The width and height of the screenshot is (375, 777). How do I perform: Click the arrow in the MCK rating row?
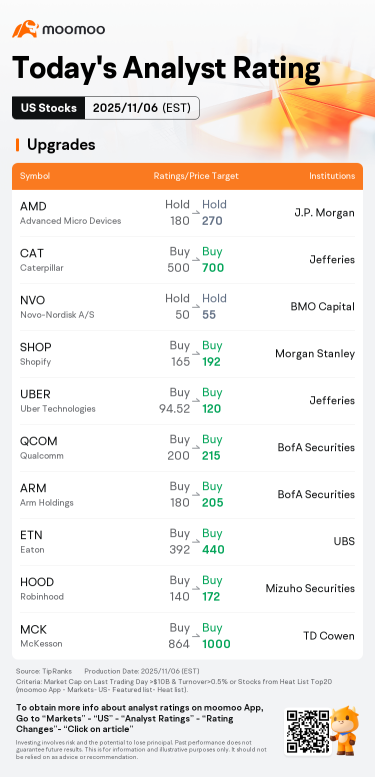pyautogui.click(x=196, y=637)
